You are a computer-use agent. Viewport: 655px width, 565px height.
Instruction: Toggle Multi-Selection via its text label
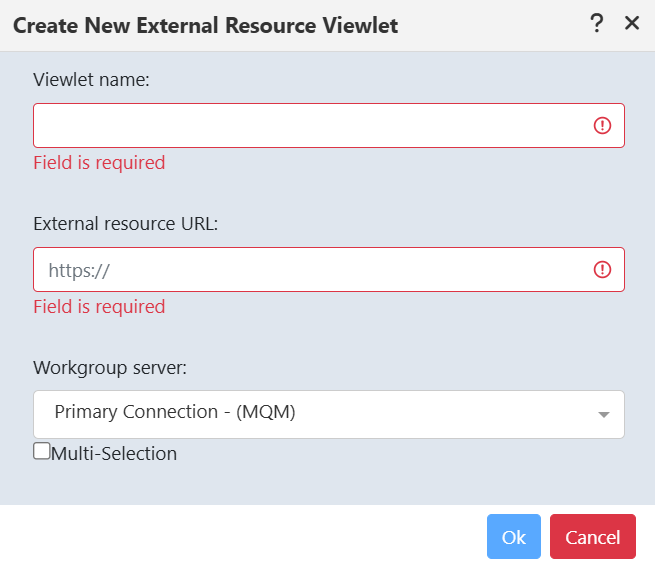(x=114, y=454)
